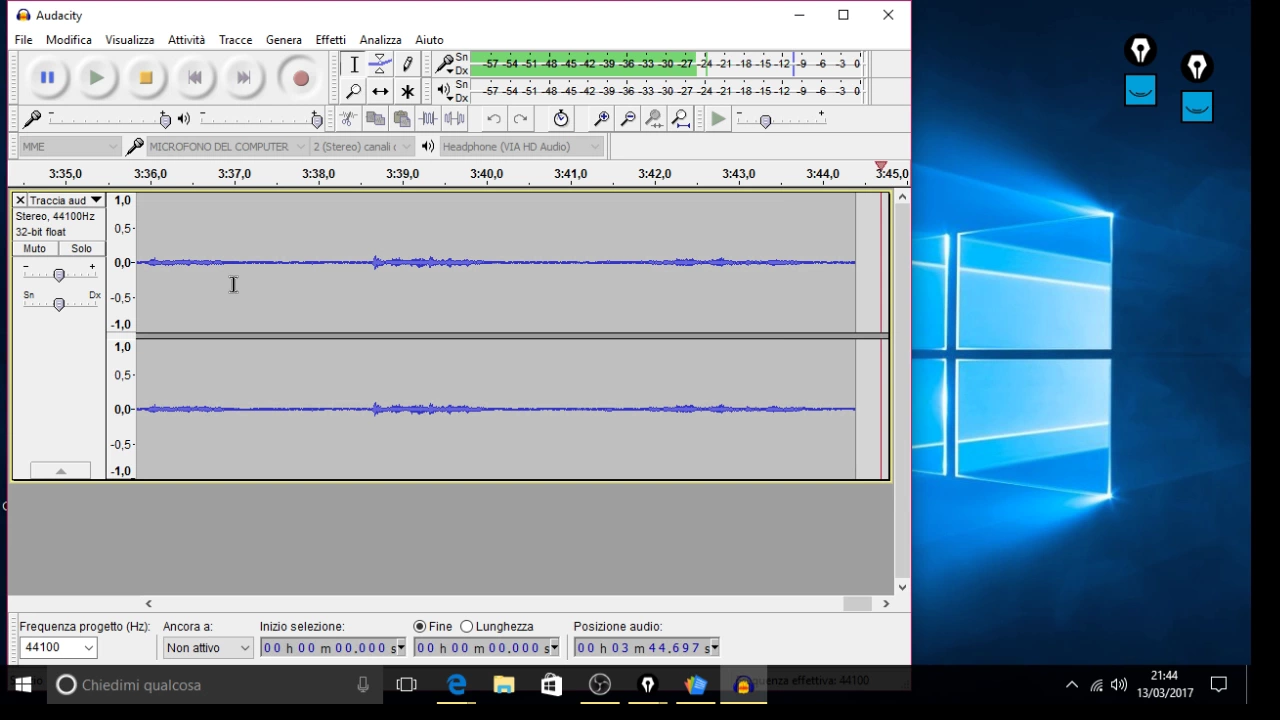
Task: Open the MME audio host dropdown
Action: point(70,146)
